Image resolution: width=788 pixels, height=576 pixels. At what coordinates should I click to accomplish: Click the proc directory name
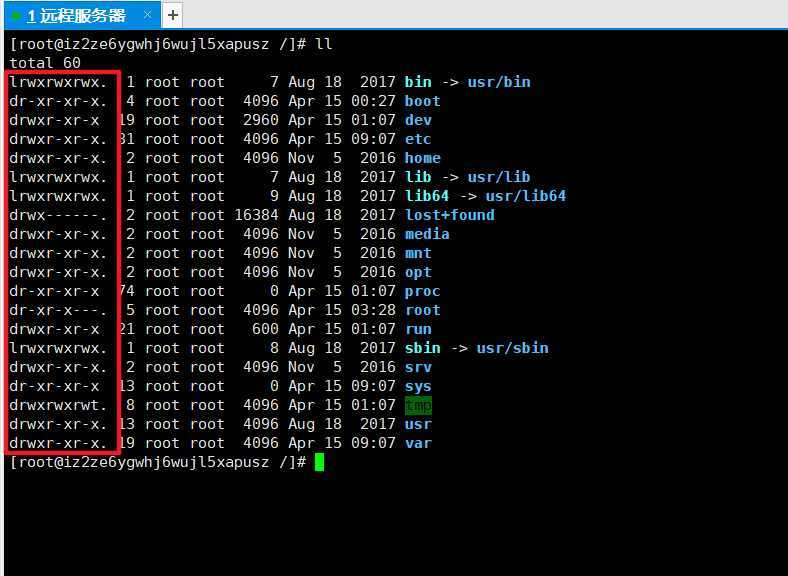[423, 291]
